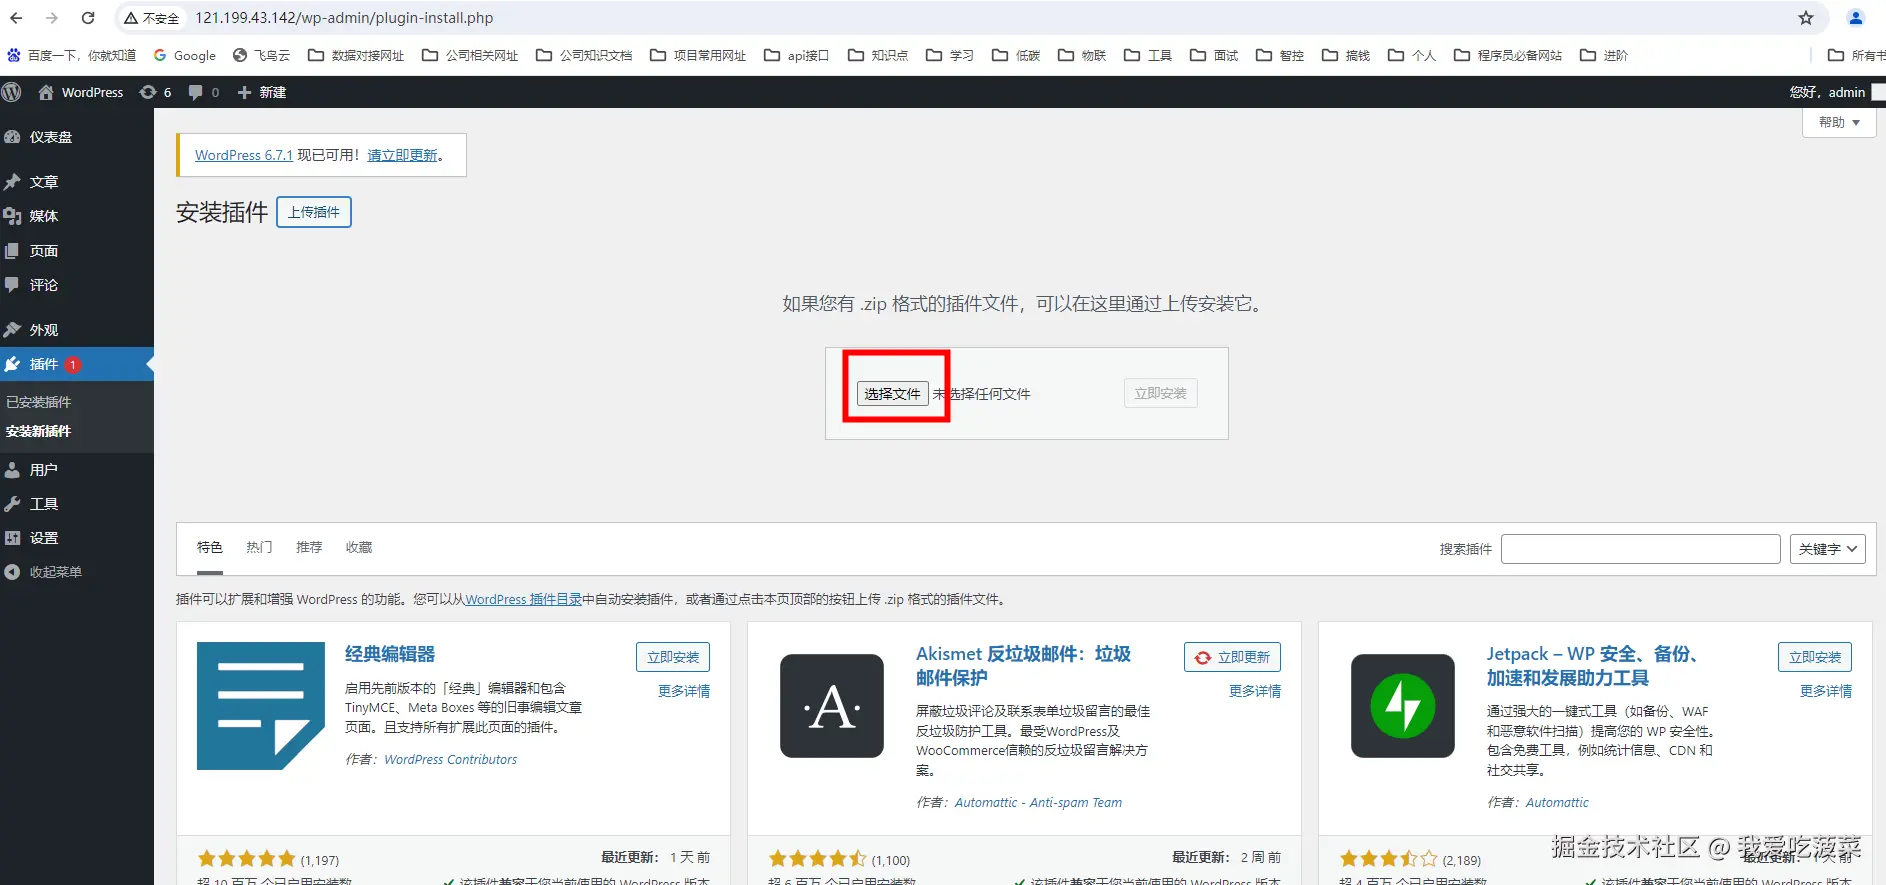This screenshot has width=1886, height=885.
Task: Click the 搜索插件 search input field
Action: [x=1640, y=549]
